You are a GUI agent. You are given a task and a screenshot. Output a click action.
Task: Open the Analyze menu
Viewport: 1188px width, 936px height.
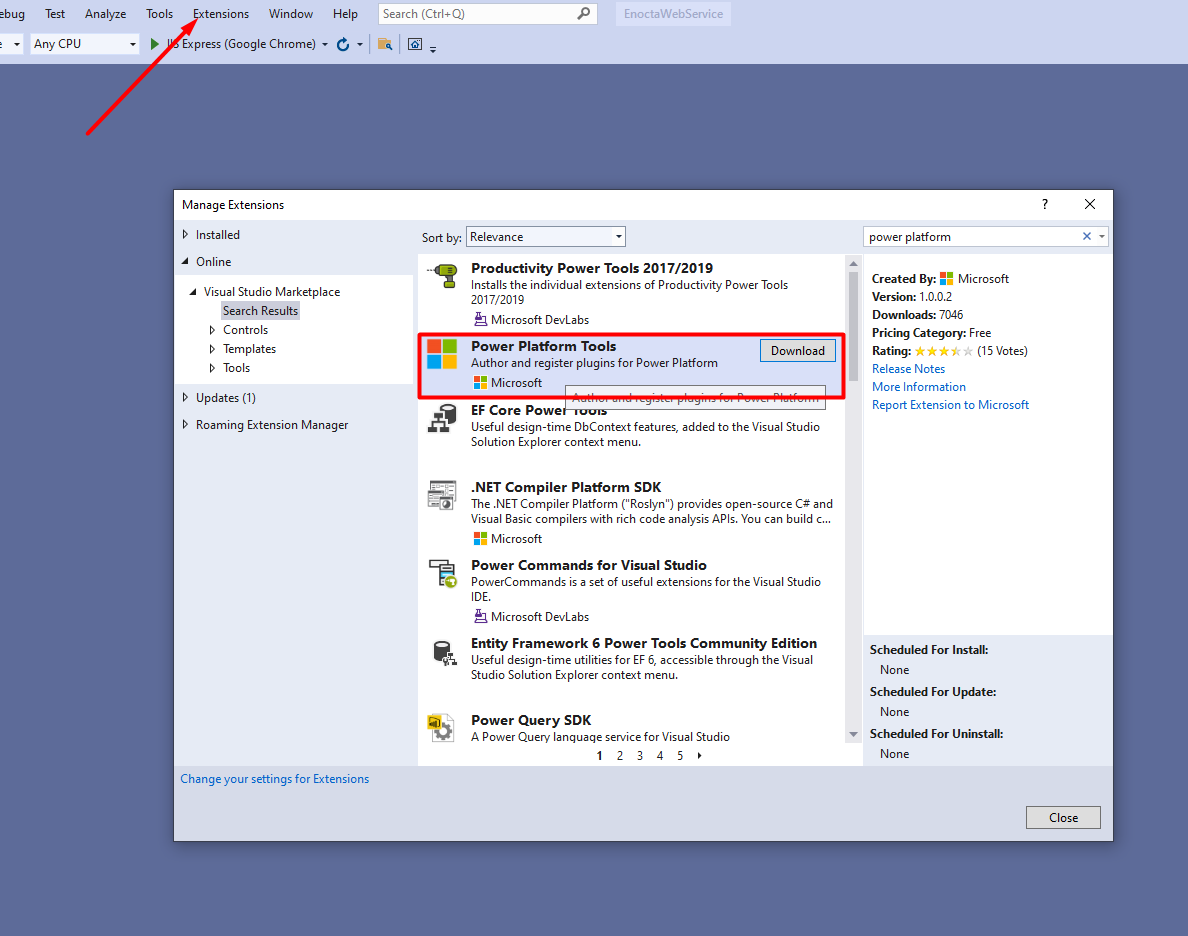105,14
